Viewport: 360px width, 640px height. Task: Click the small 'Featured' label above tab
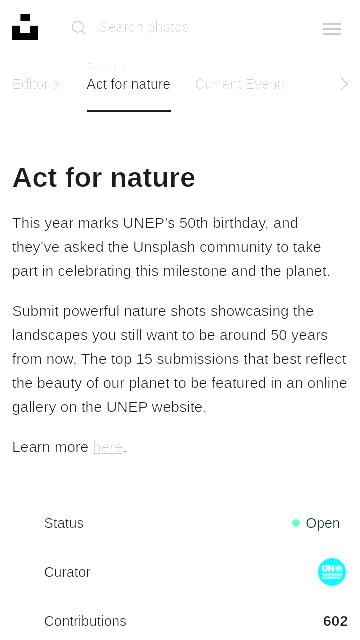[107, 67]
